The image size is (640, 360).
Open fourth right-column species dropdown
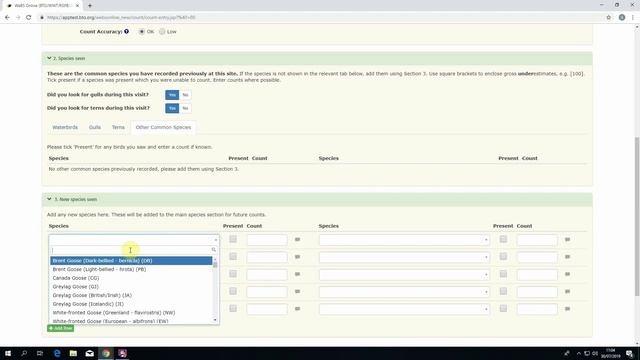click(x=404, y=292)
